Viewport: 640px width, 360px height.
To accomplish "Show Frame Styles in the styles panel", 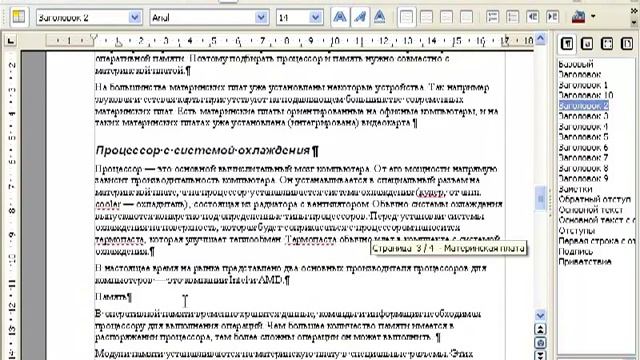I will point(607,43).
